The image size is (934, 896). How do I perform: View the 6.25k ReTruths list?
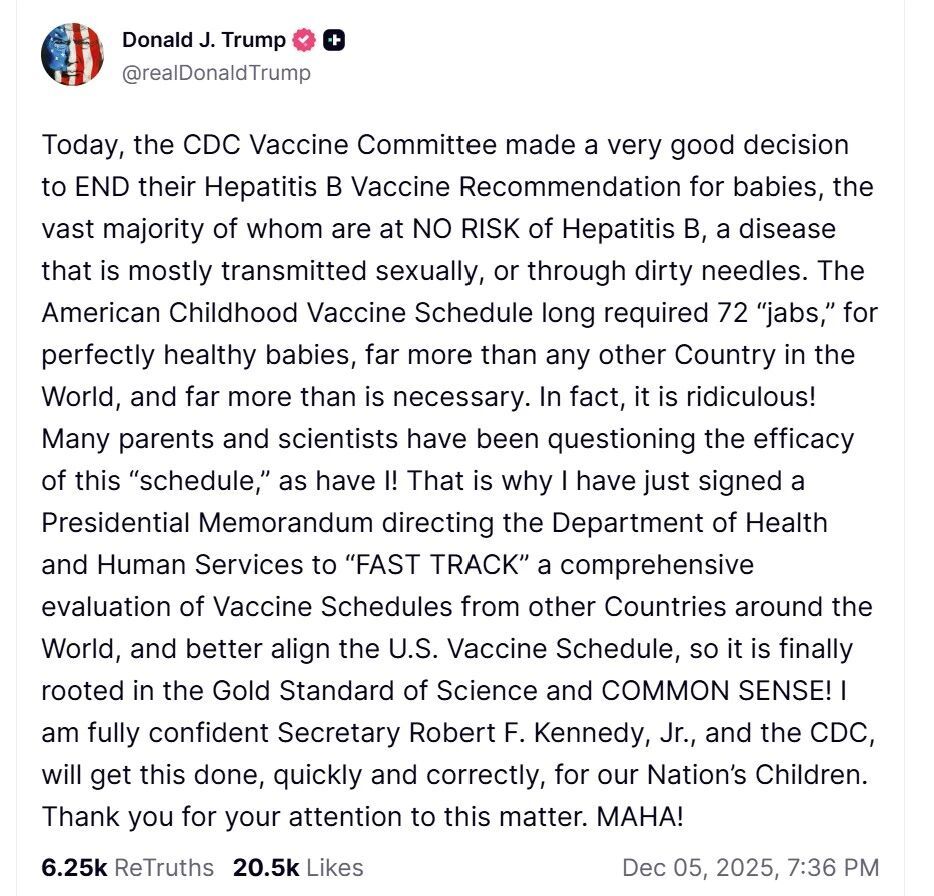(127, 867)
